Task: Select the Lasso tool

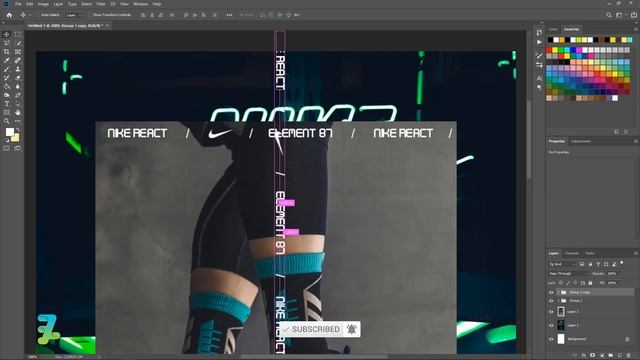Action: 7,43
